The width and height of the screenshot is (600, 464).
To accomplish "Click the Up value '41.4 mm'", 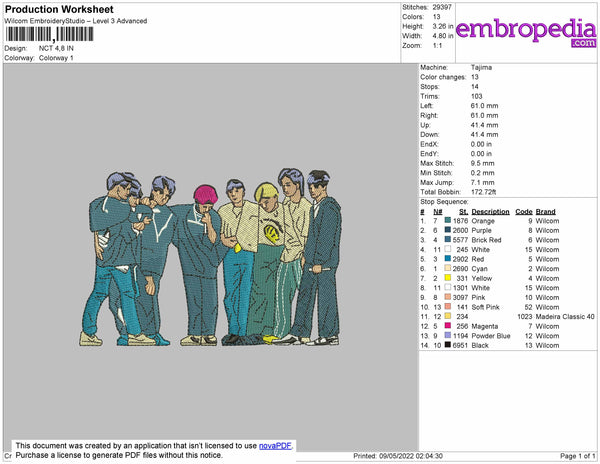I will (x=484, y=125).
